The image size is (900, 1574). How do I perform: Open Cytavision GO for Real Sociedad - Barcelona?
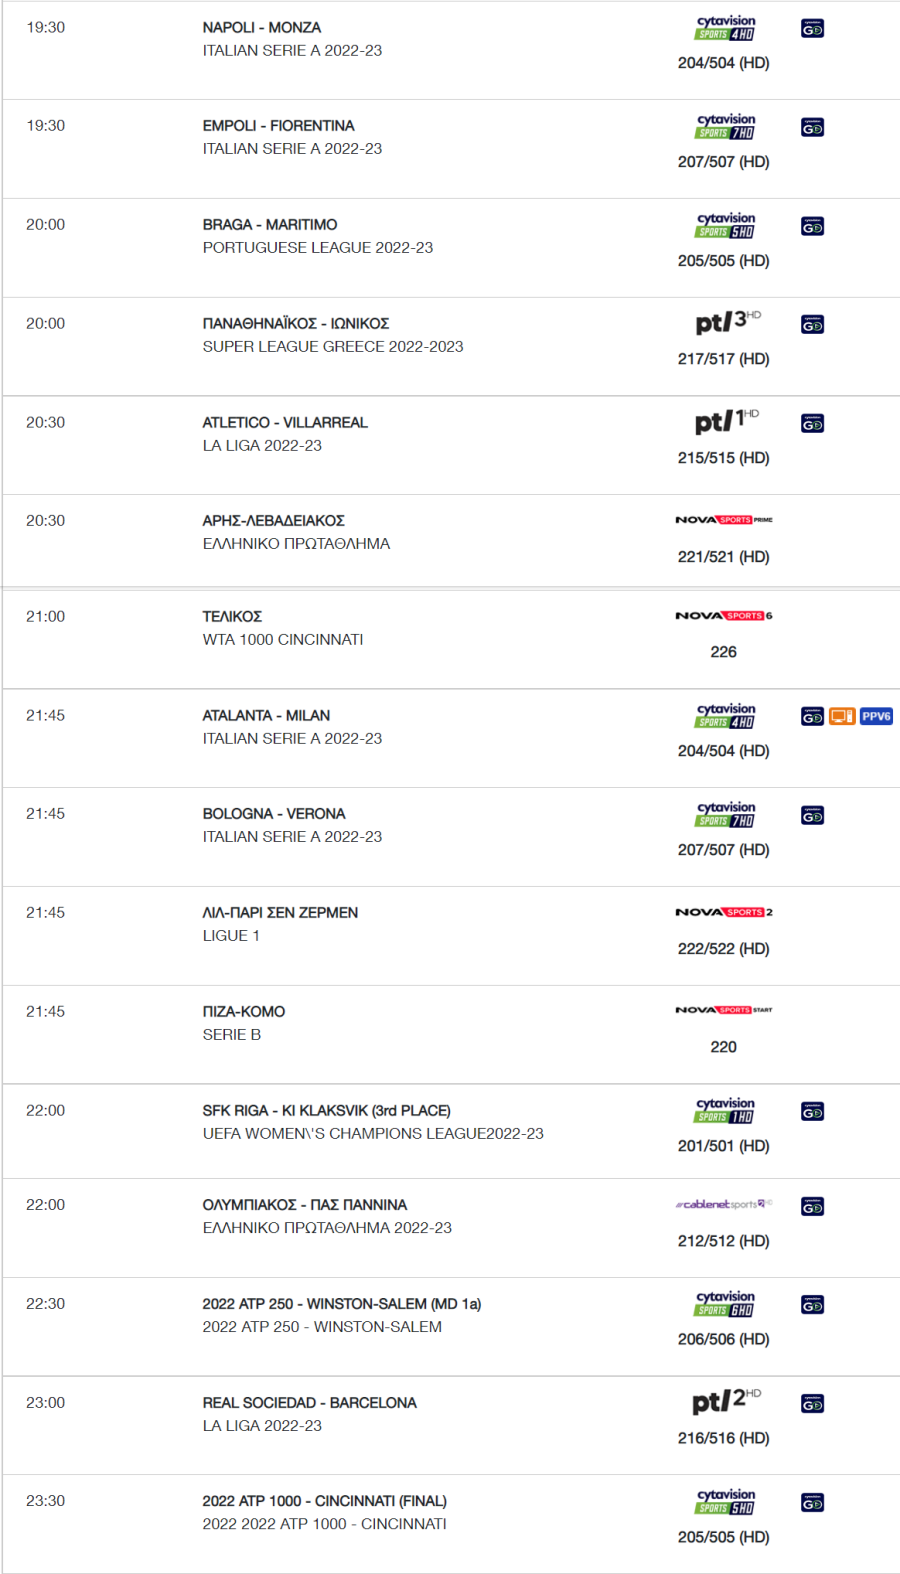click(812, 1404)
